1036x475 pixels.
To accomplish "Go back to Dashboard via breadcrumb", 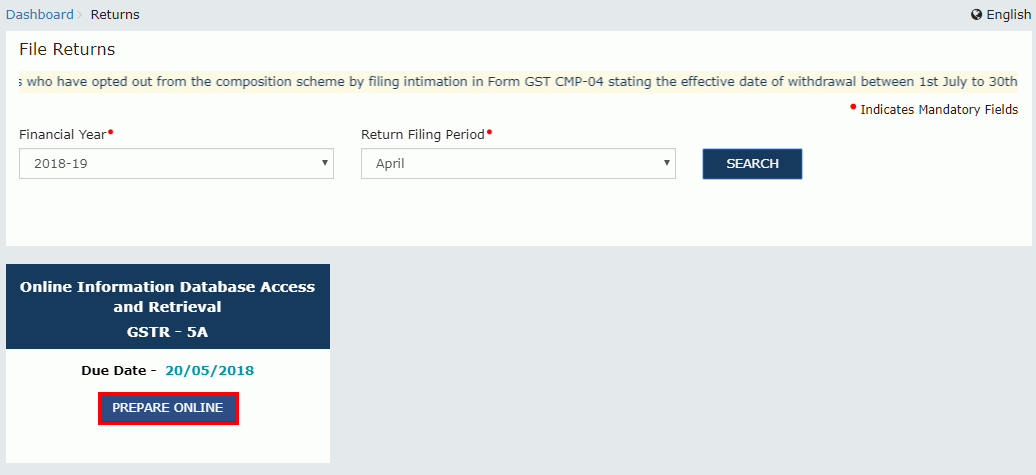I will [39, 15].
